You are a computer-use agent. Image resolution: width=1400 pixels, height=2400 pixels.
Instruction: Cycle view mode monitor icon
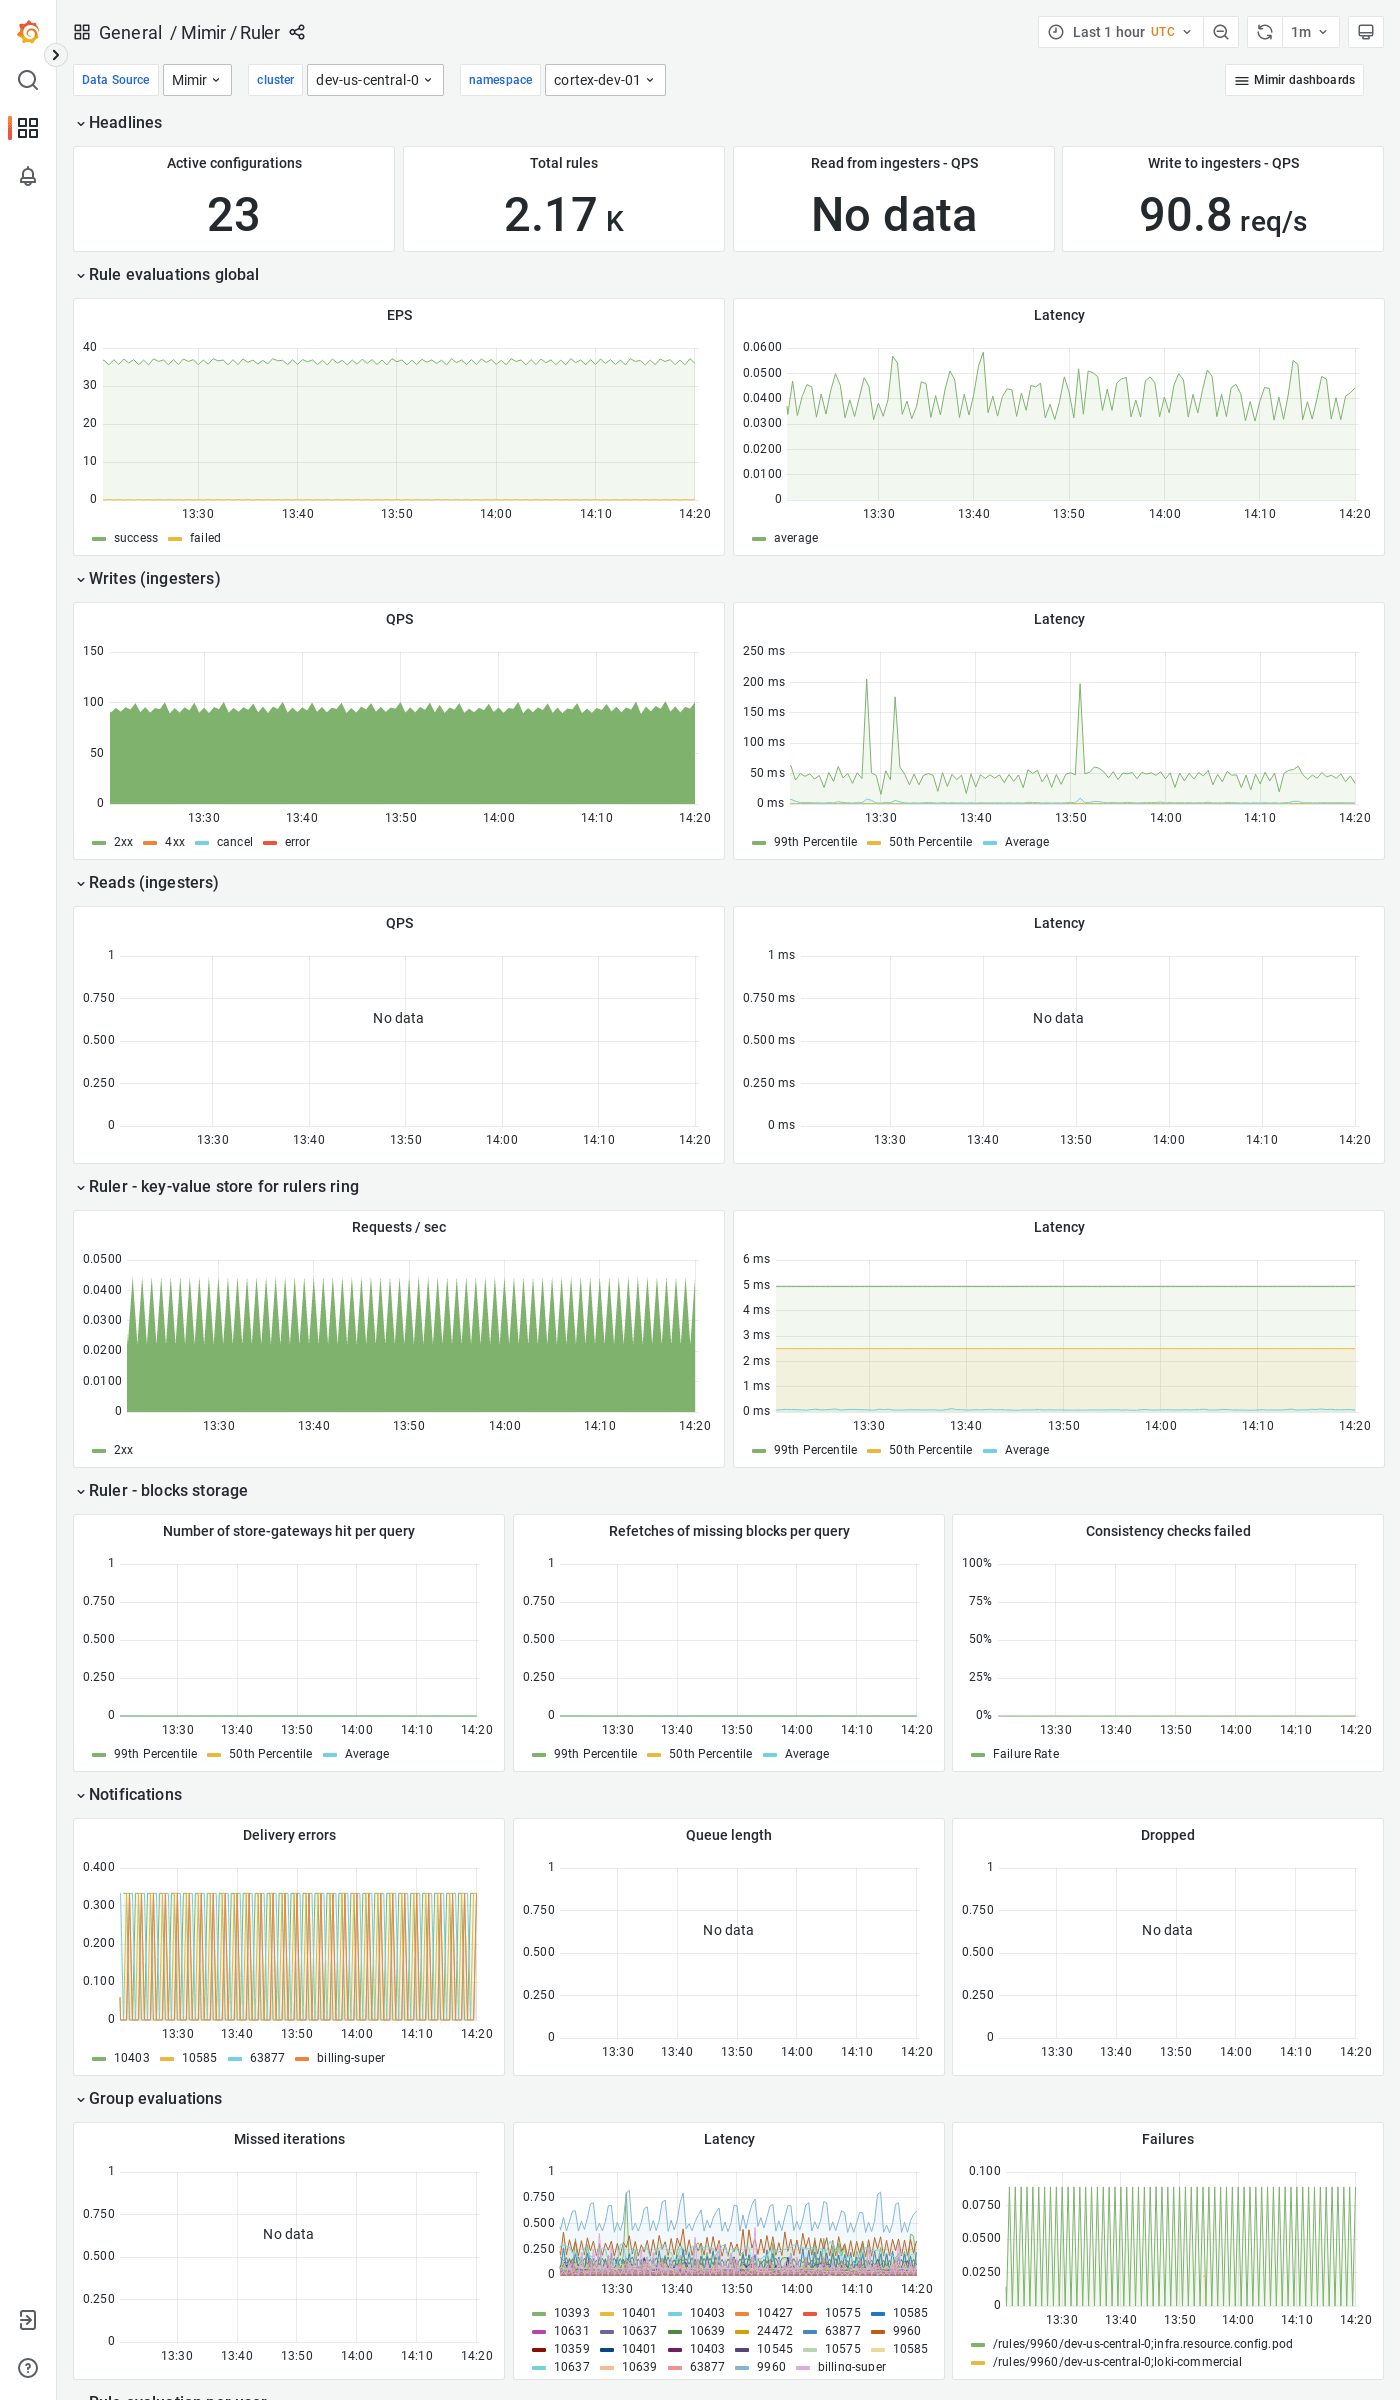click(x=1365, y=32)
